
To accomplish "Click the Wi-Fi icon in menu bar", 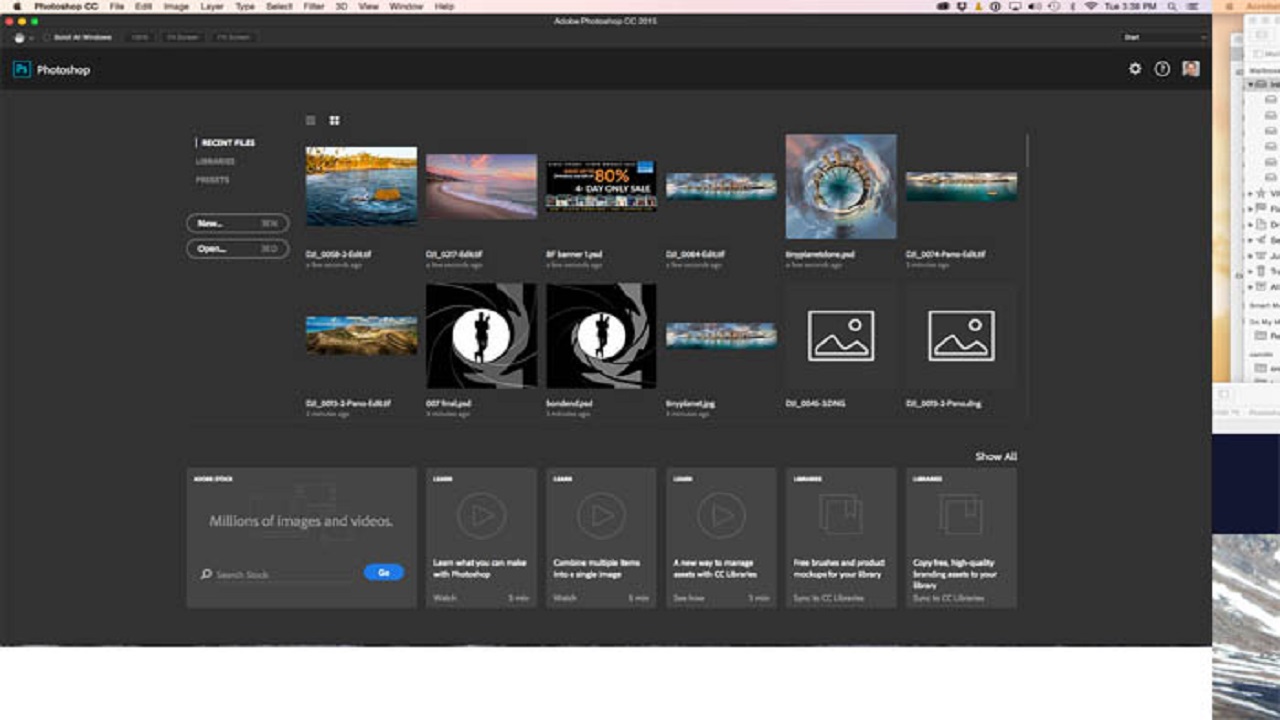I will [x=1091, y=6].
